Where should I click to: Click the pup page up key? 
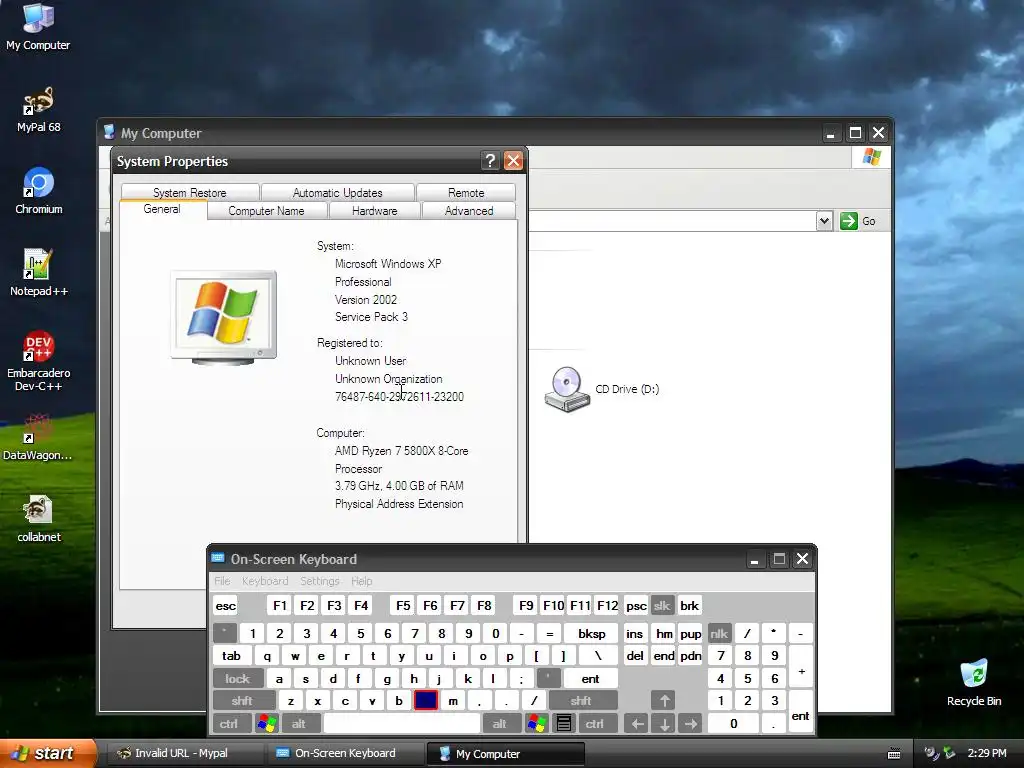[690, 633]
